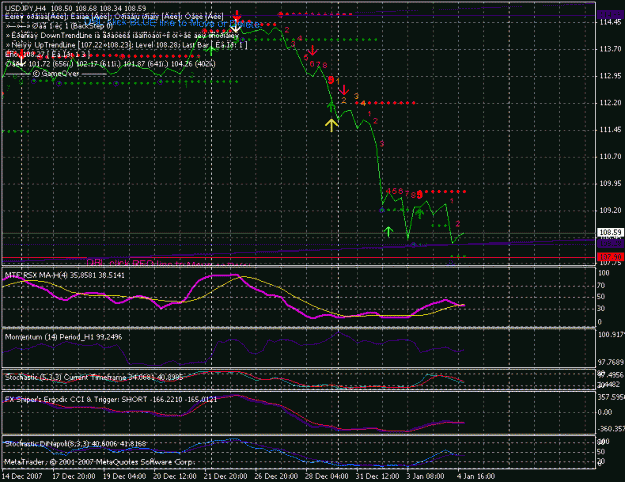
Task: Click the red 107.90 price label
Action: (610, 257)
